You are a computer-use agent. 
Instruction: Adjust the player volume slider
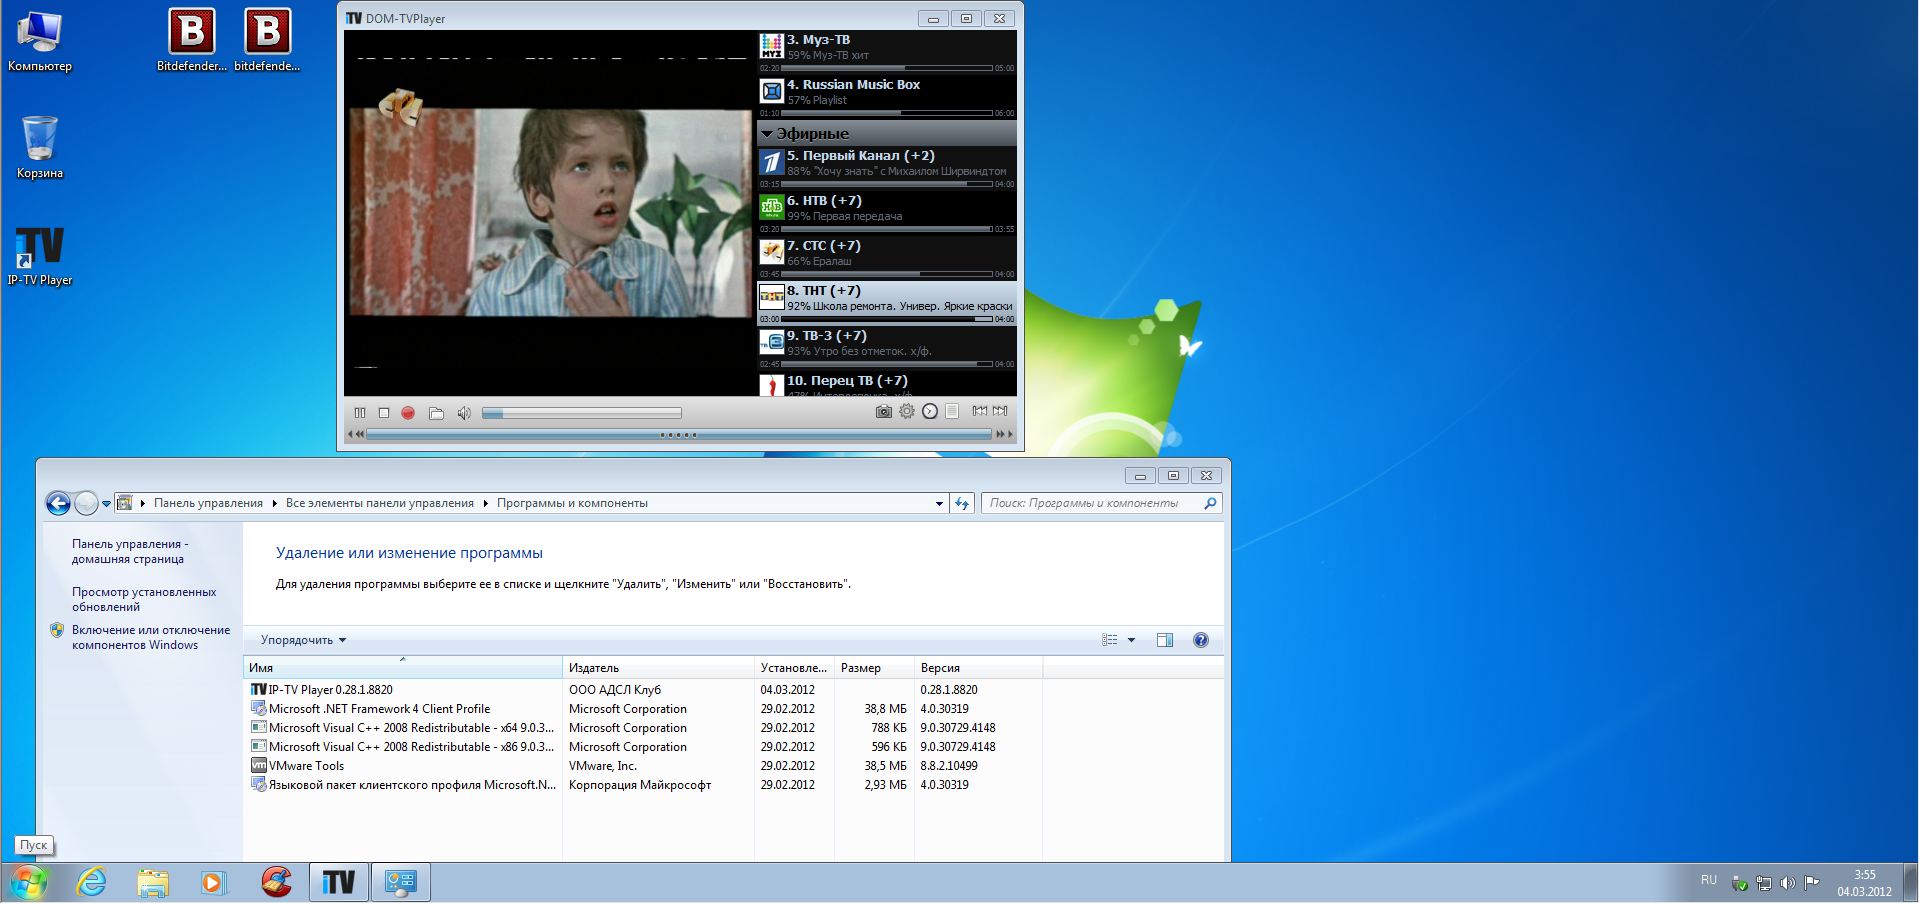click(581, 413)
